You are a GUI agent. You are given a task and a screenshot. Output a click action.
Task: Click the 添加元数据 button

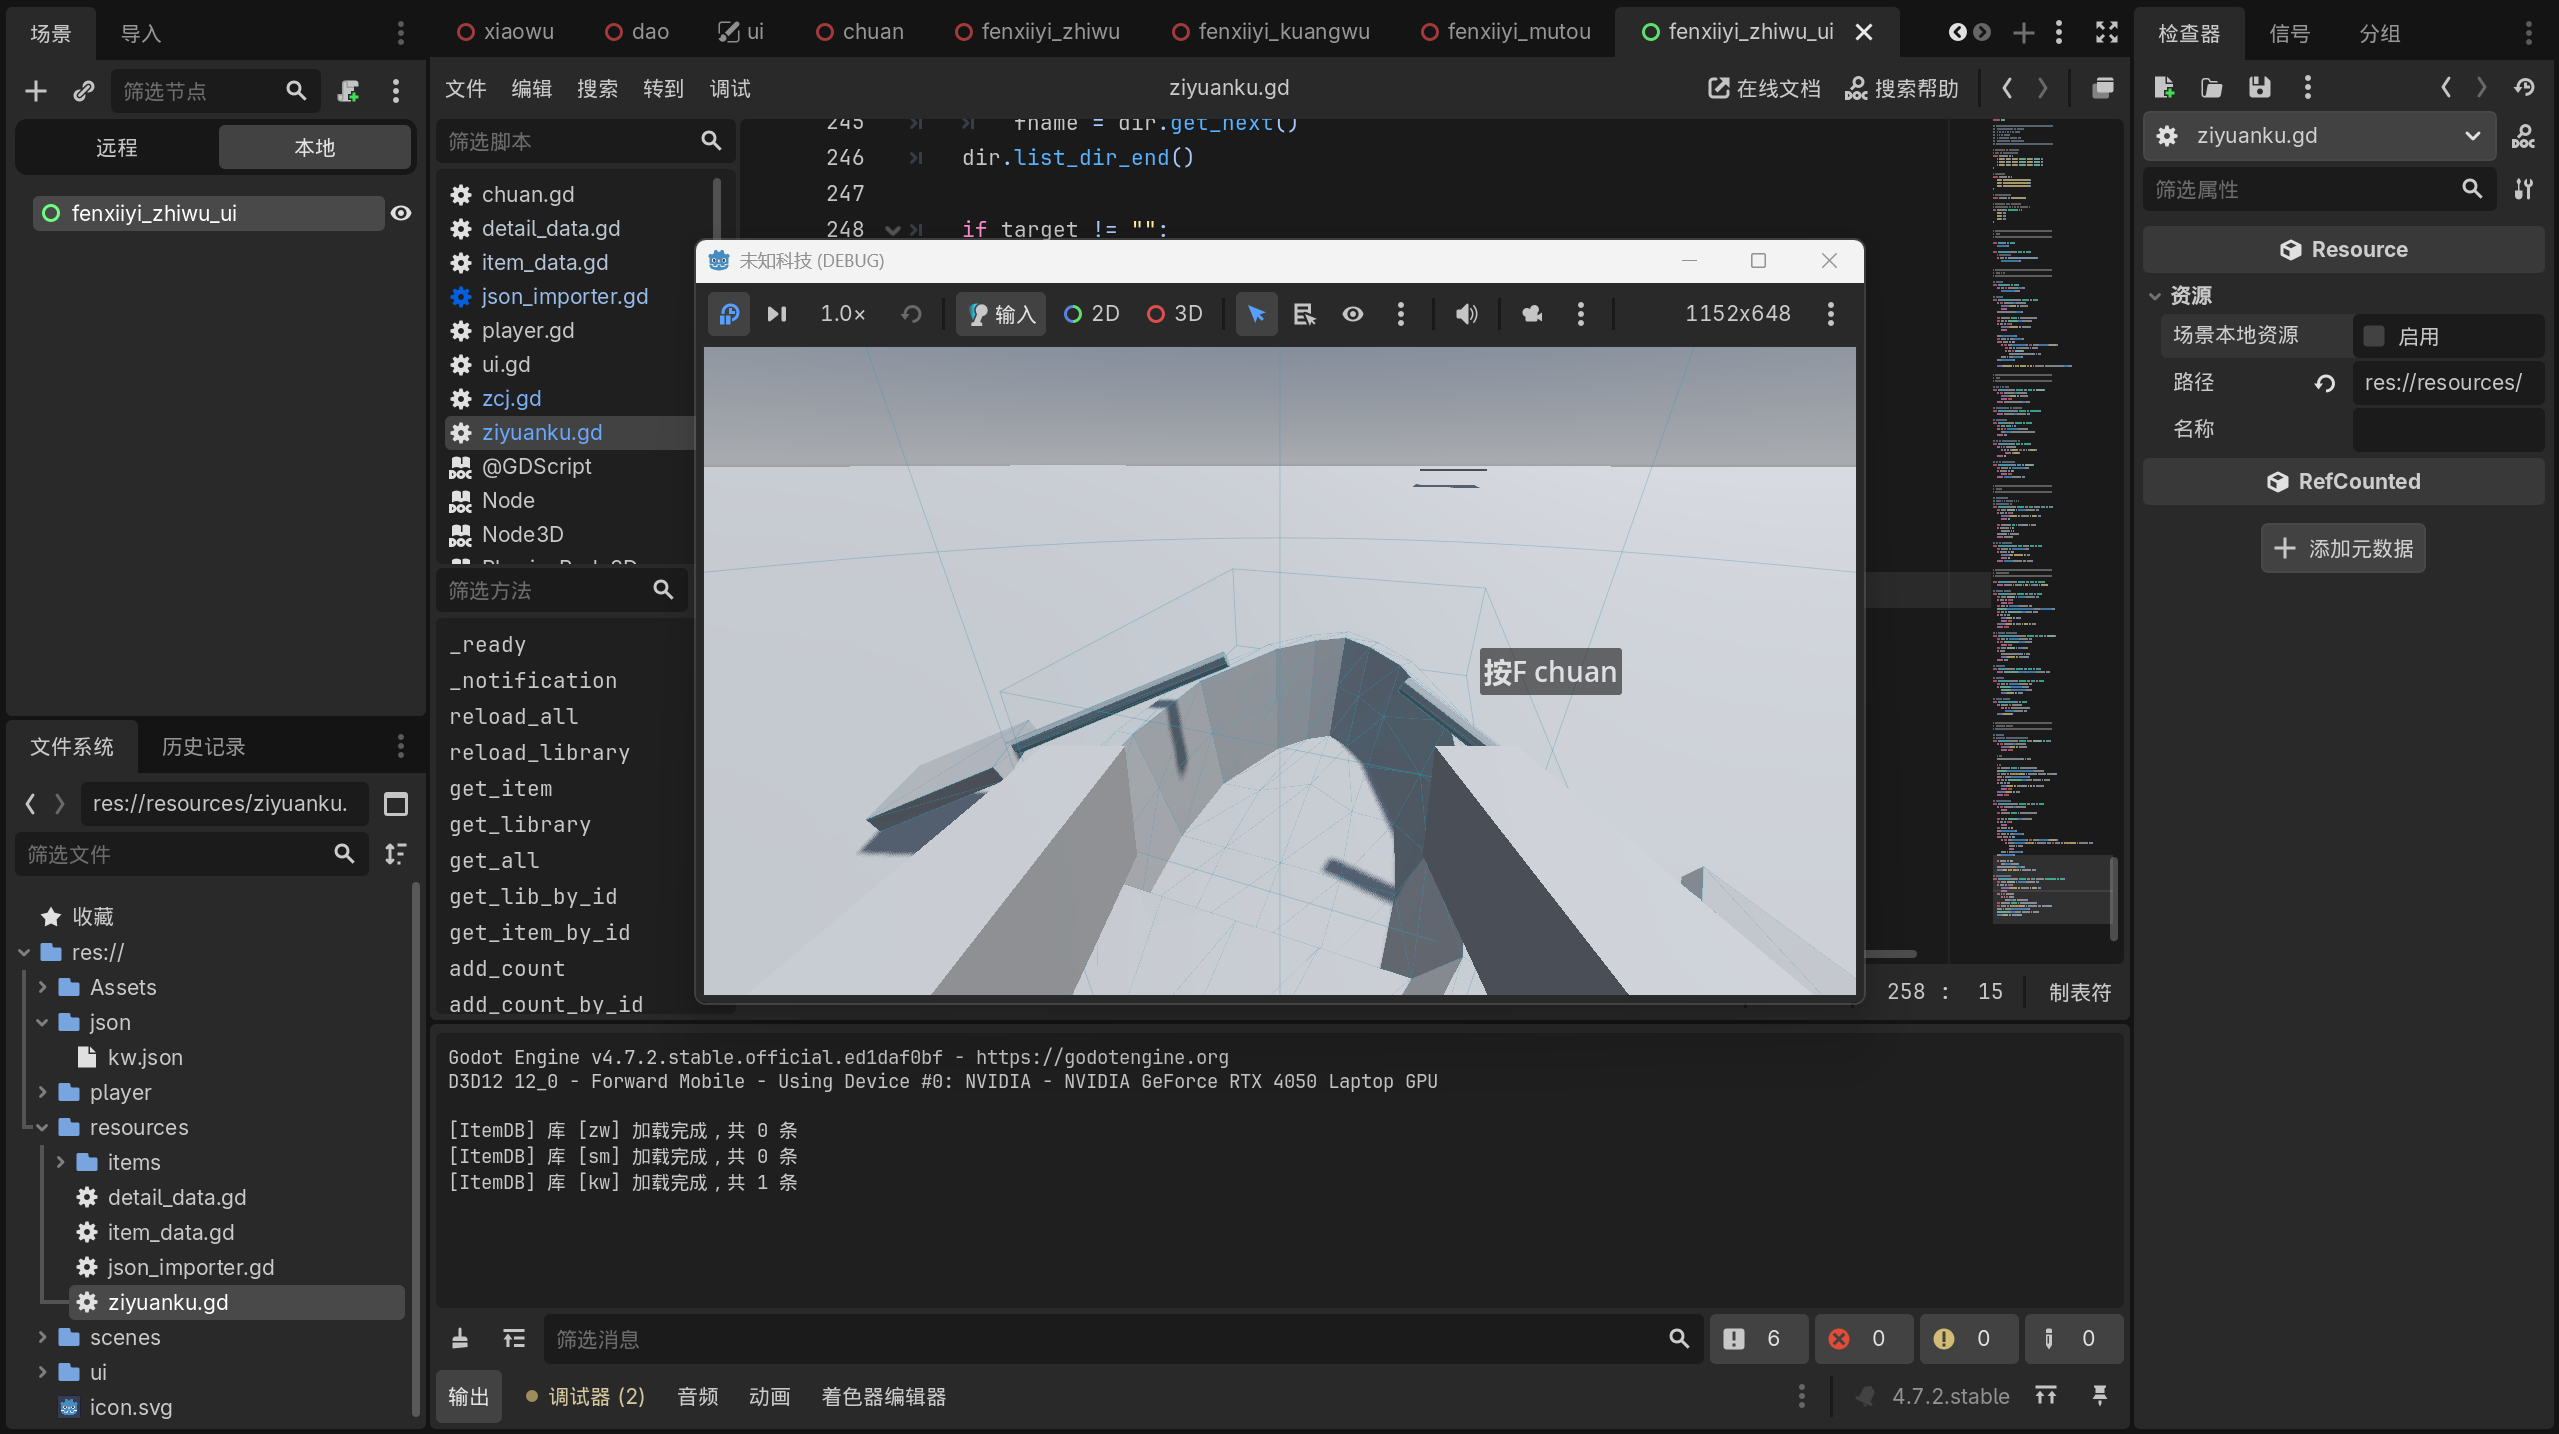[x=2343, y=548]
